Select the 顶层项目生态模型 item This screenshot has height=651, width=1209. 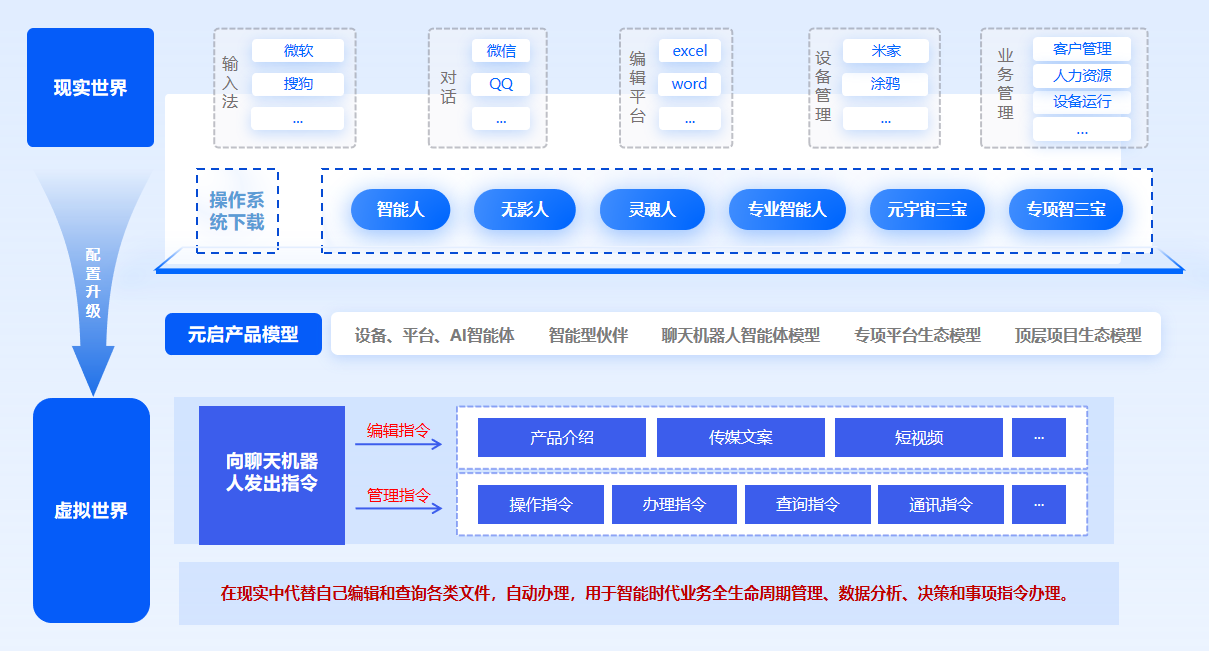pos(1077,335)
